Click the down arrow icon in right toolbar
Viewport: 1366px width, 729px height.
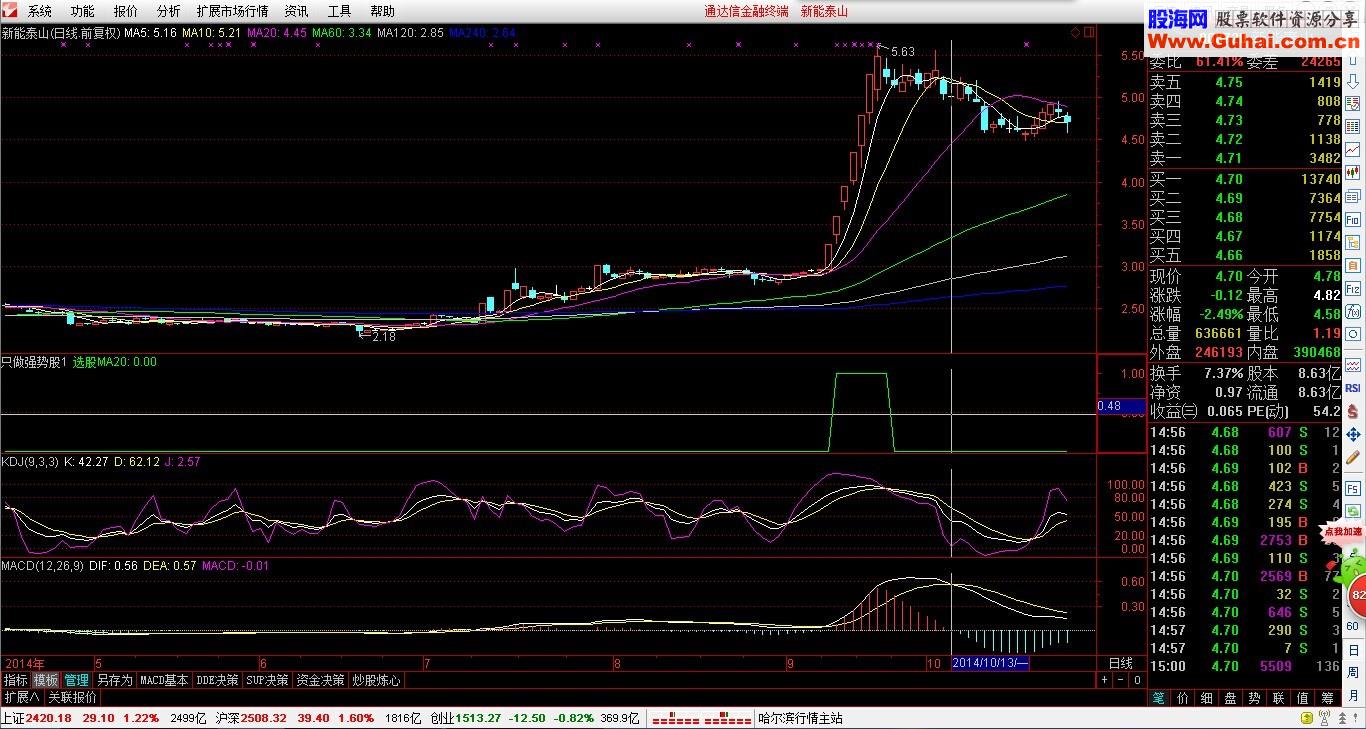[1353, 80]
